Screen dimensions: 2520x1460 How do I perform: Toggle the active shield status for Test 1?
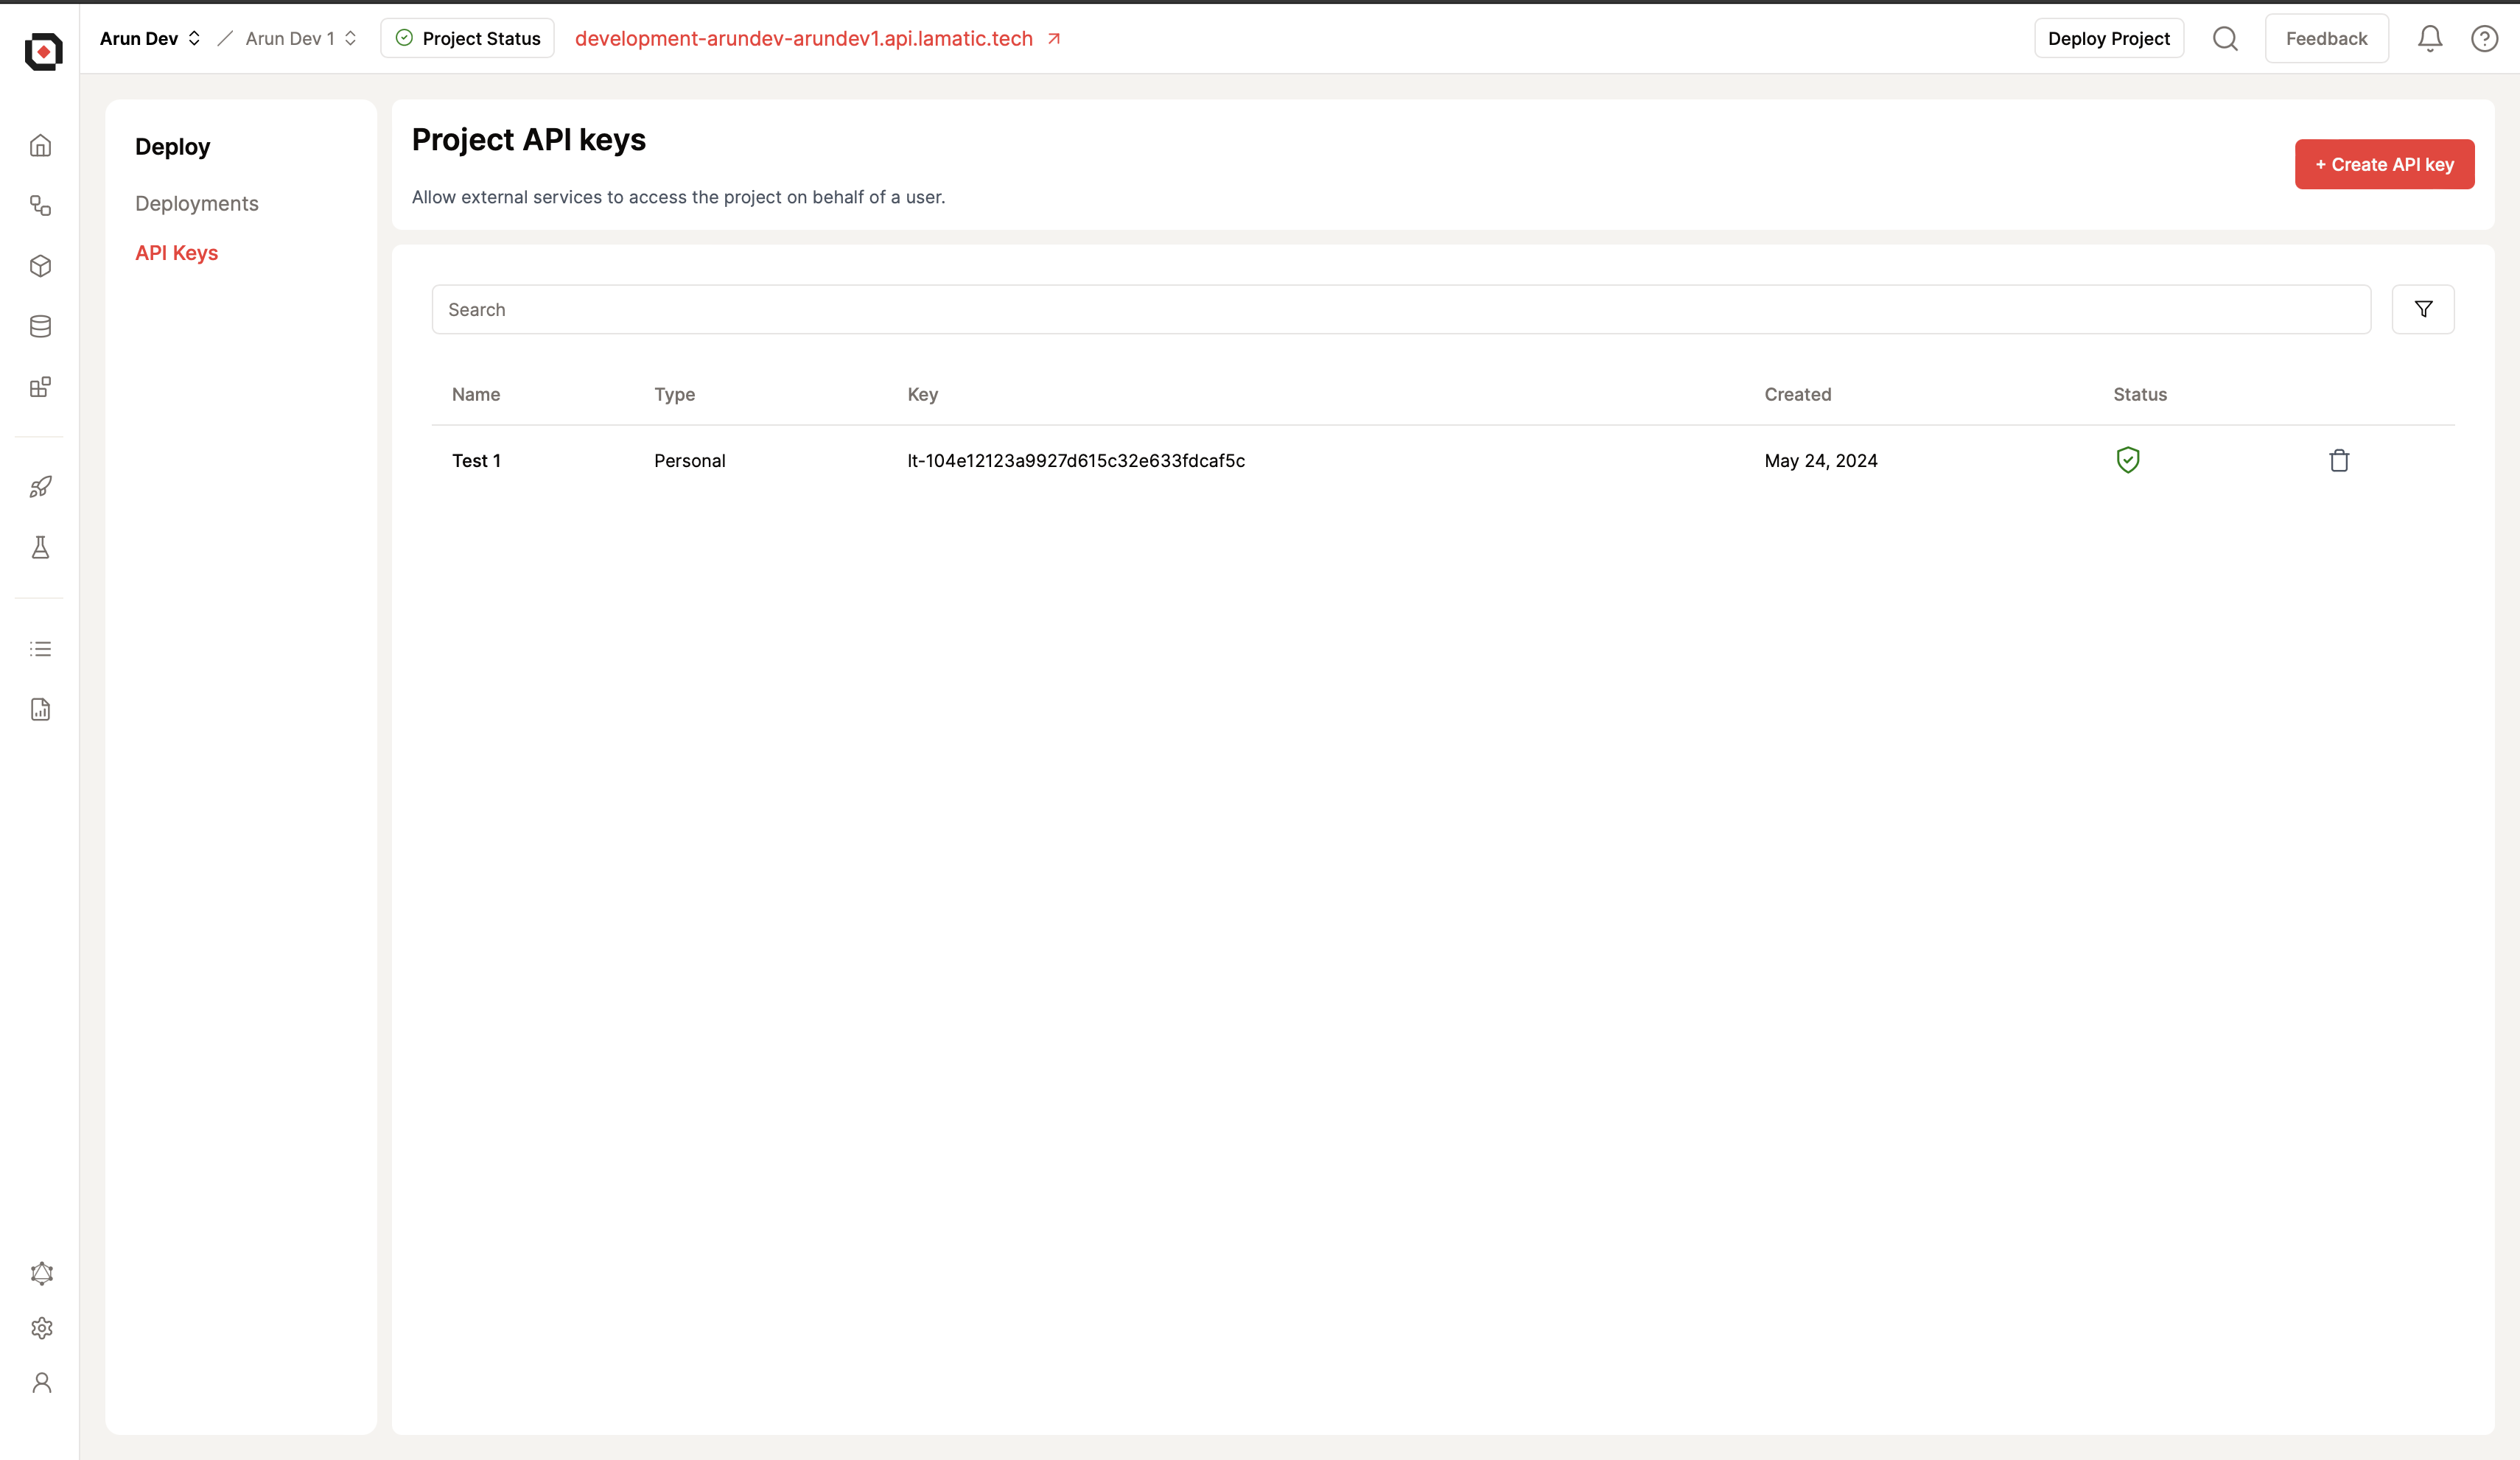point(2127,459)
